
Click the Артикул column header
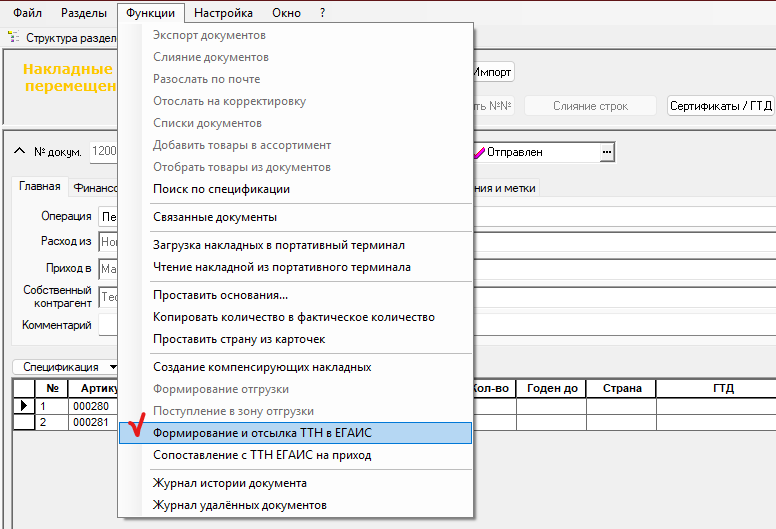pyautogui.click(x=94, y=388)
